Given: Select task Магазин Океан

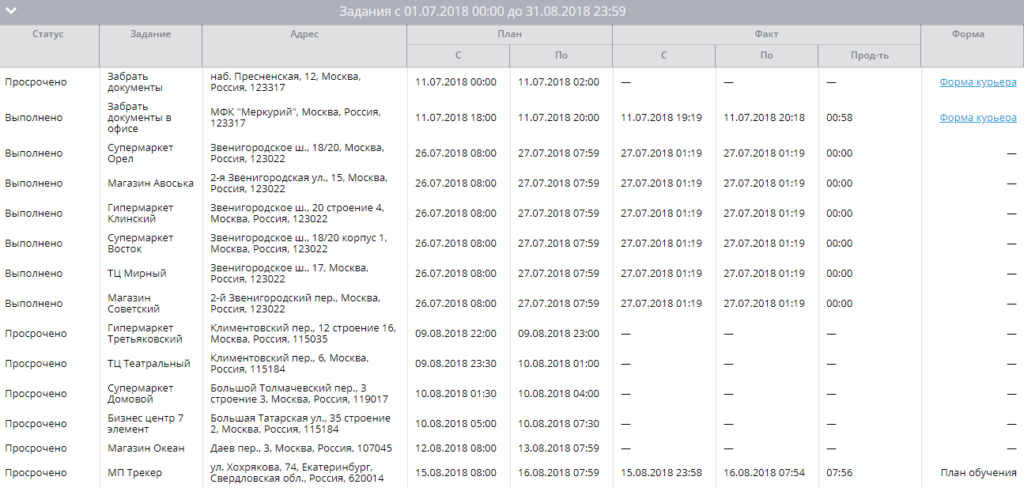Looking at the screenshot, I should pos(146,449).
